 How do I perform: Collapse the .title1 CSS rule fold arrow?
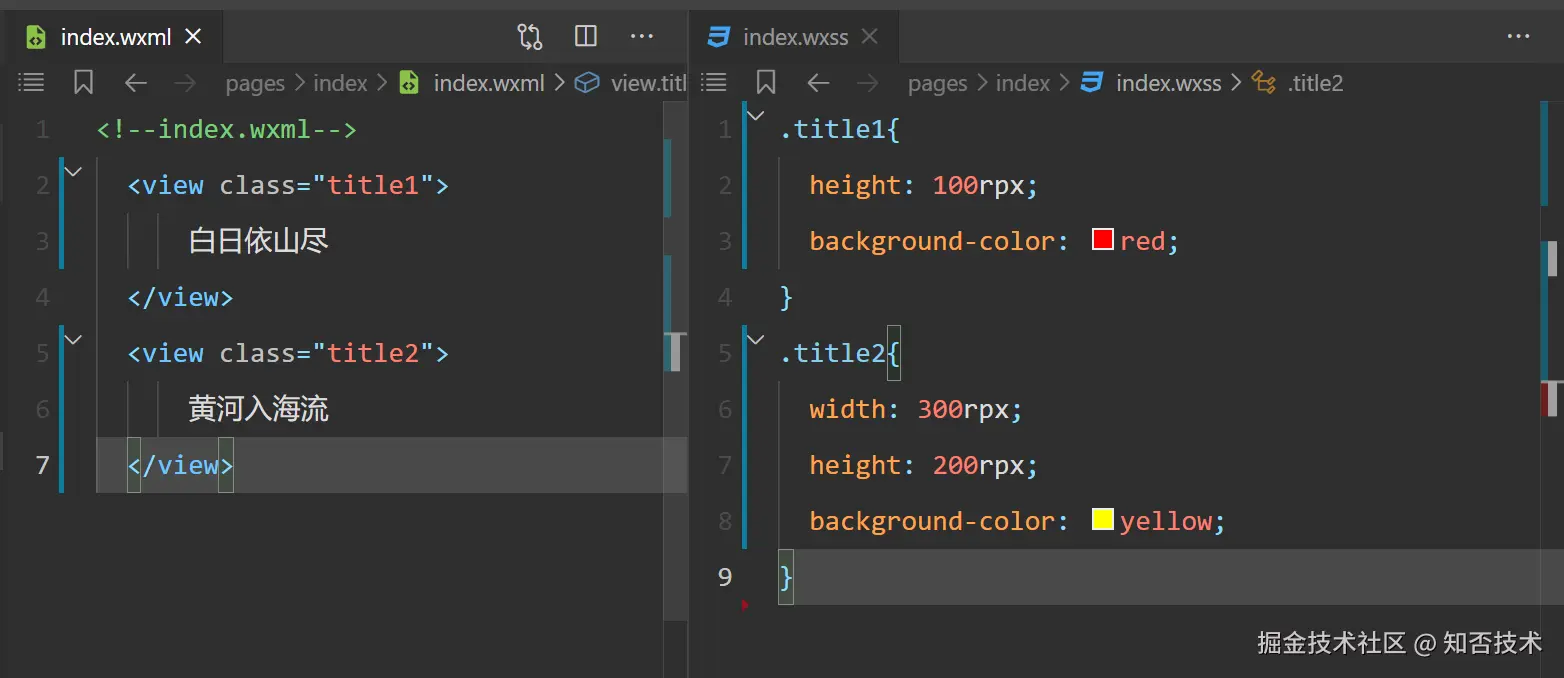[756, 116]
